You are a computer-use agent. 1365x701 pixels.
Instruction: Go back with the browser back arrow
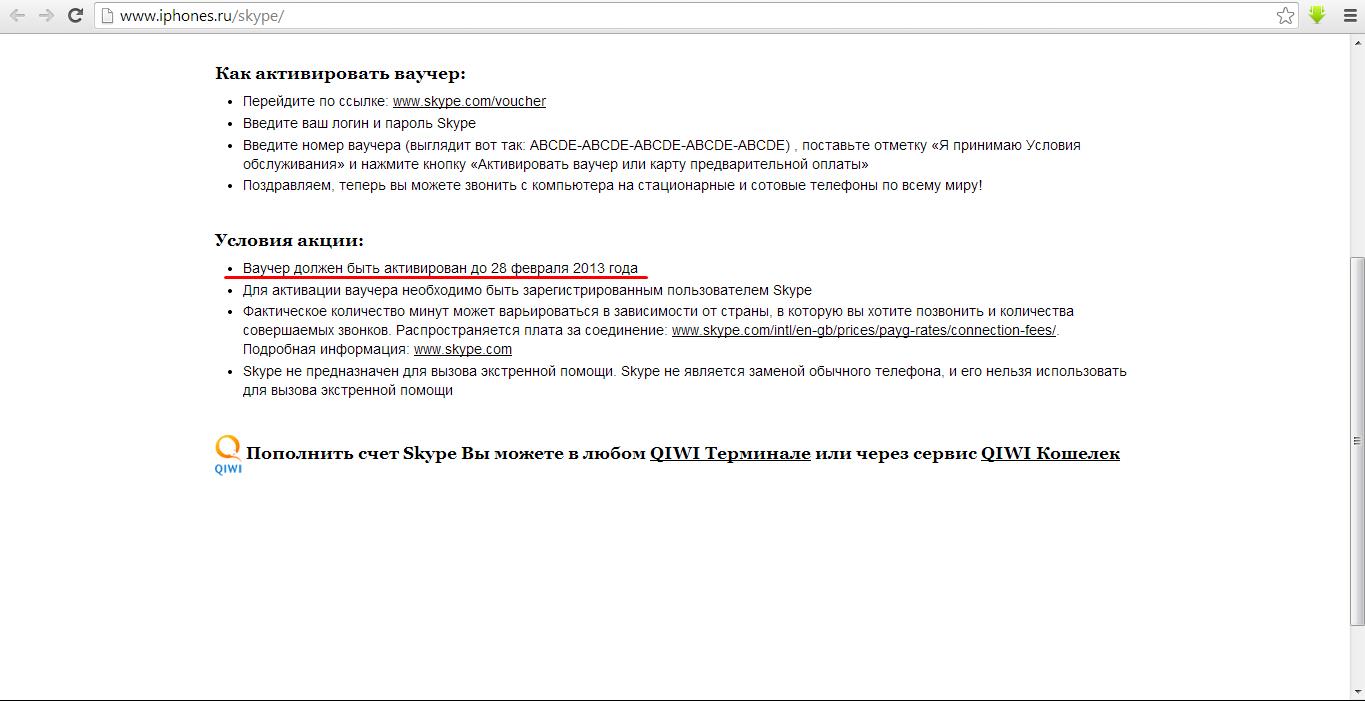[x=17, y=16]
